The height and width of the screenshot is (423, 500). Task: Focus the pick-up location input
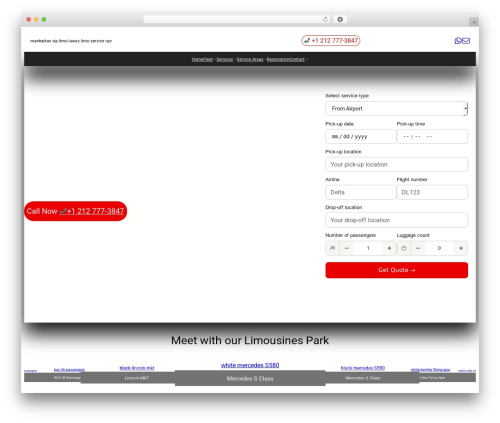[396, 164]
